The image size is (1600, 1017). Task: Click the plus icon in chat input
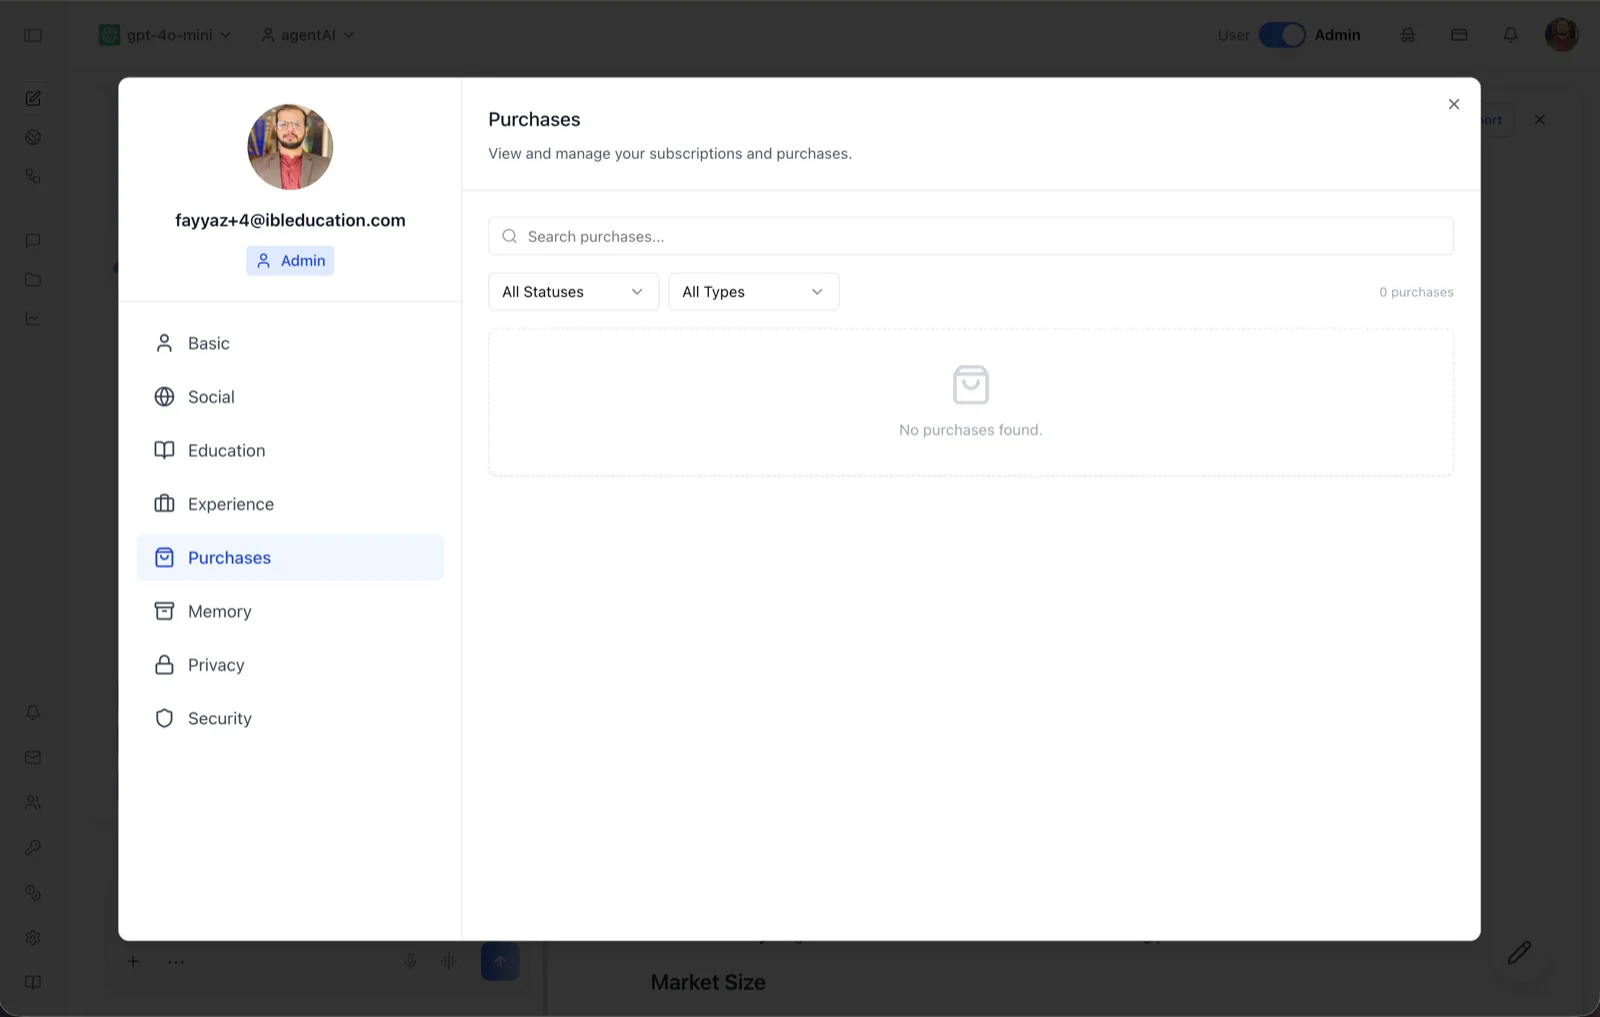click(133, 961)
